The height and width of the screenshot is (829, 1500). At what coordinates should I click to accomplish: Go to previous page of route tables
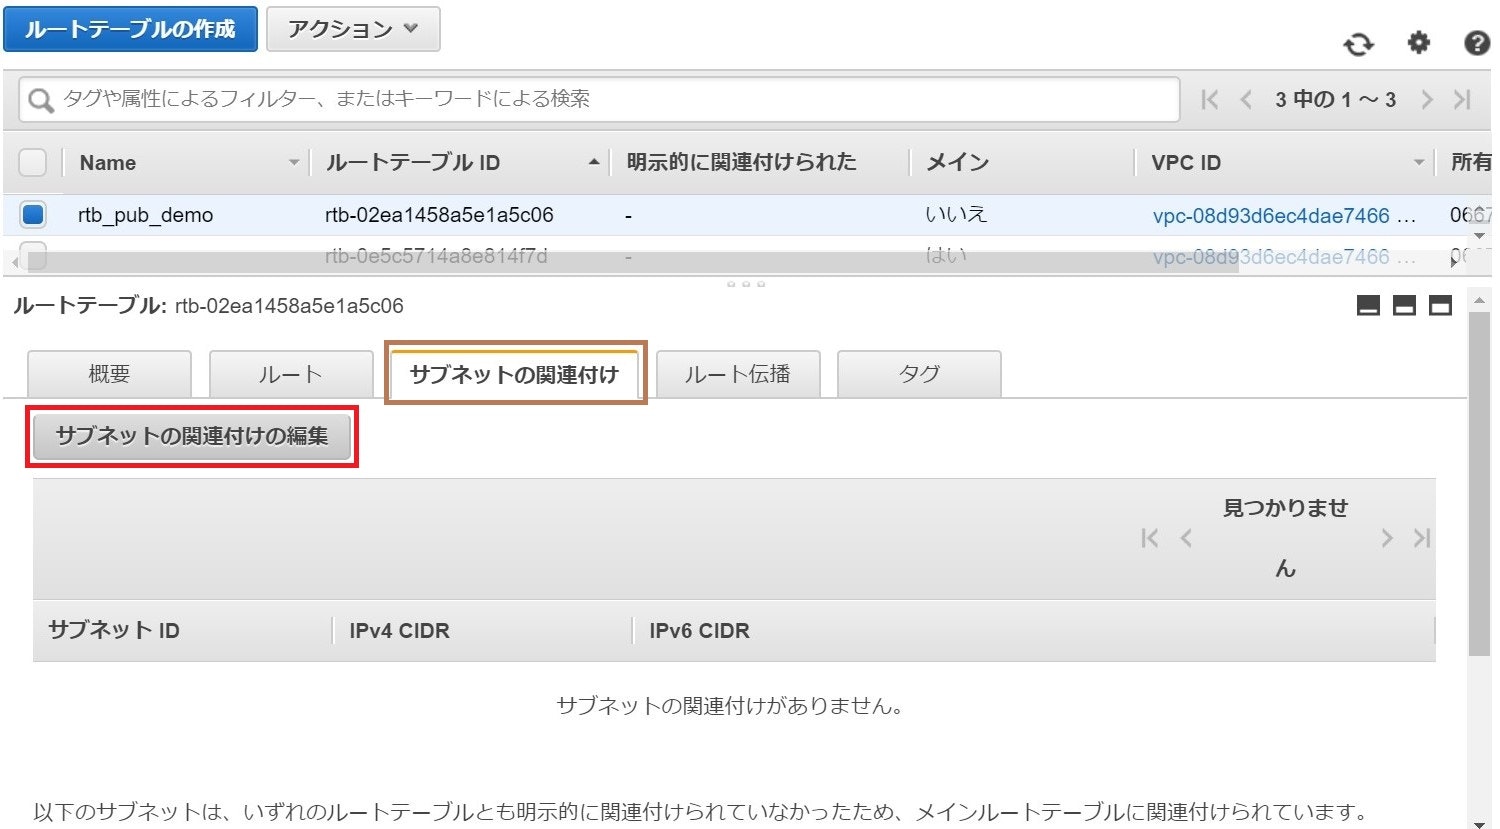tap(1246, 99)
